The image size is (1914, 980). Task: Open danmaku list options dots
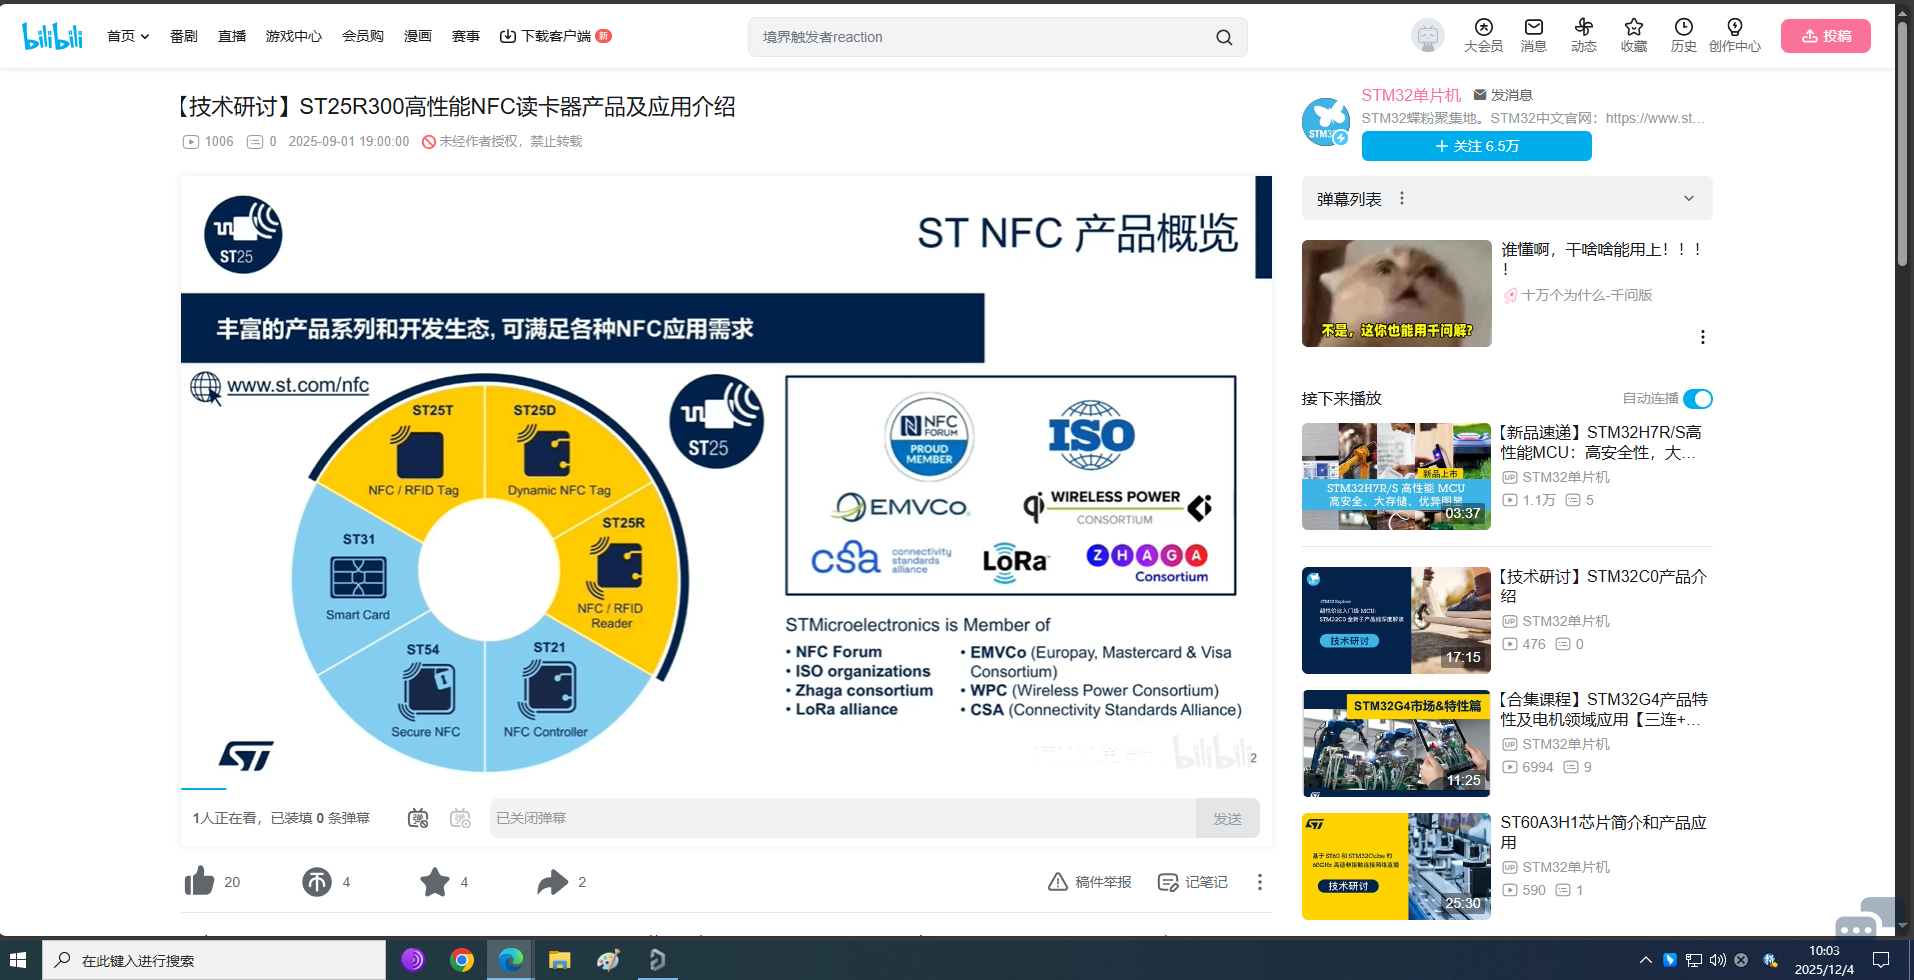tap(1402, 198)
